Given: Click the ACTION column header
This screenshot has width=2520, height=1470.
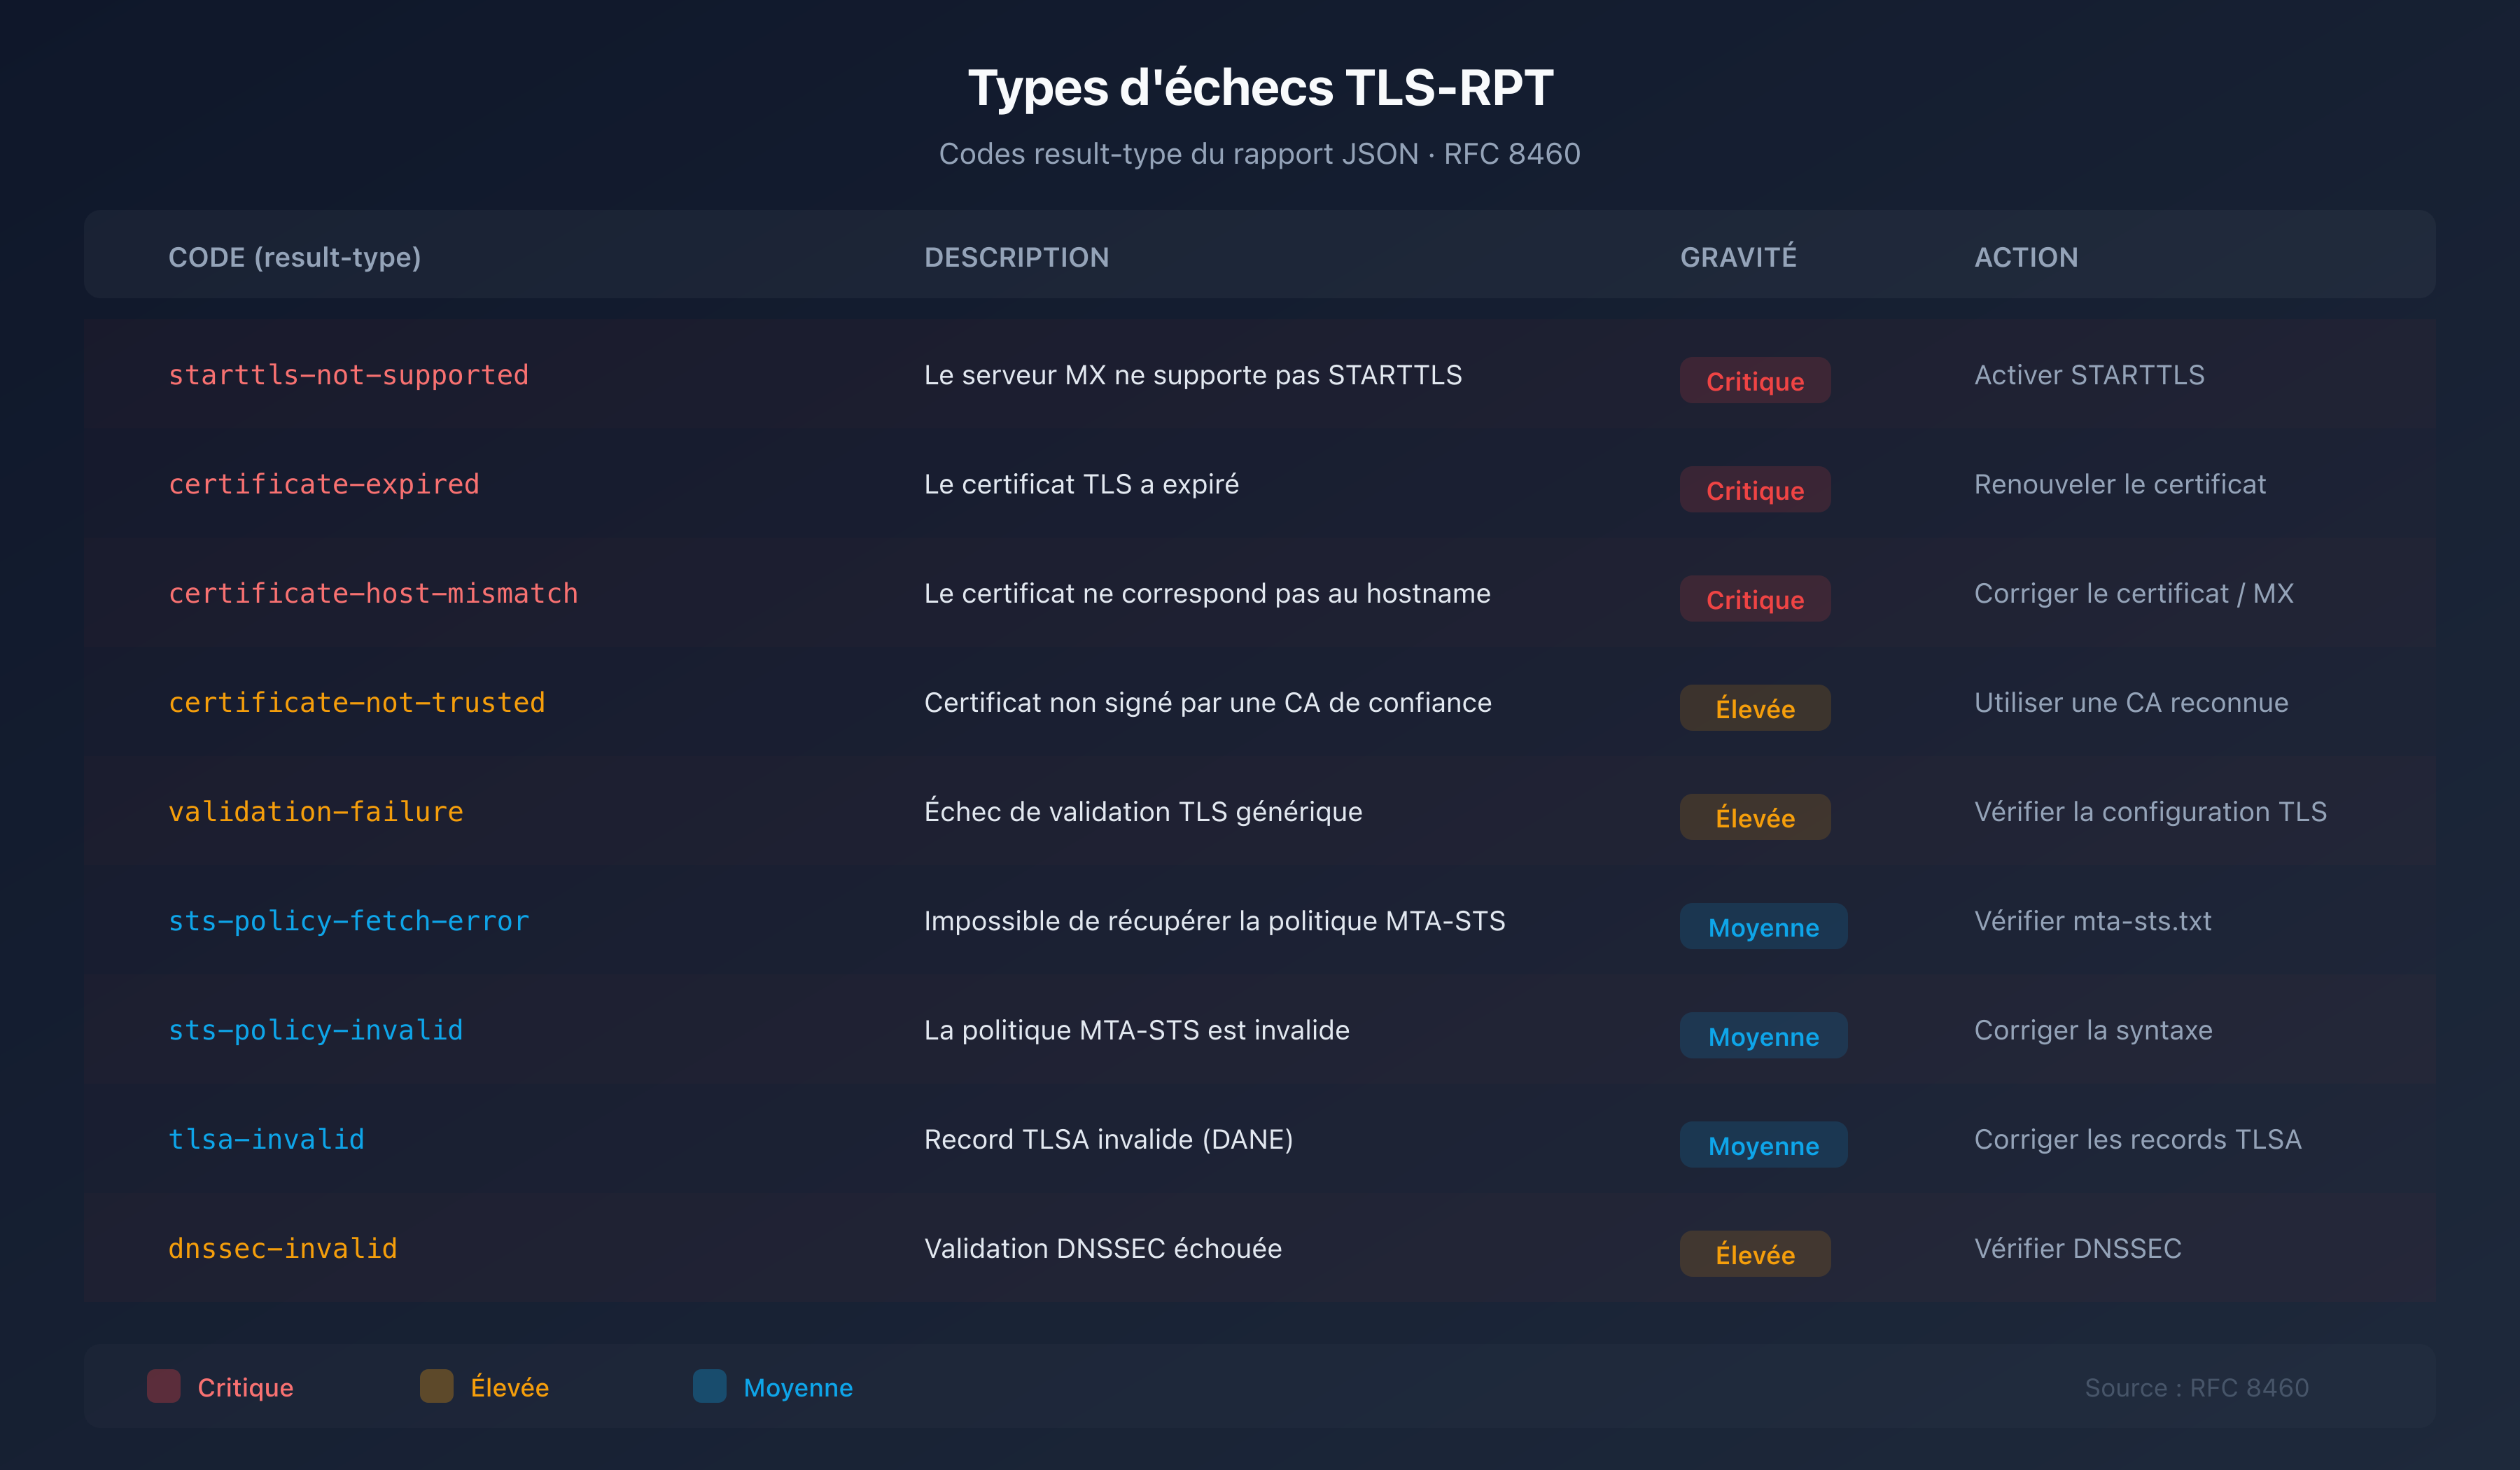Looking at the screenshot, I should coord(2025,257).
